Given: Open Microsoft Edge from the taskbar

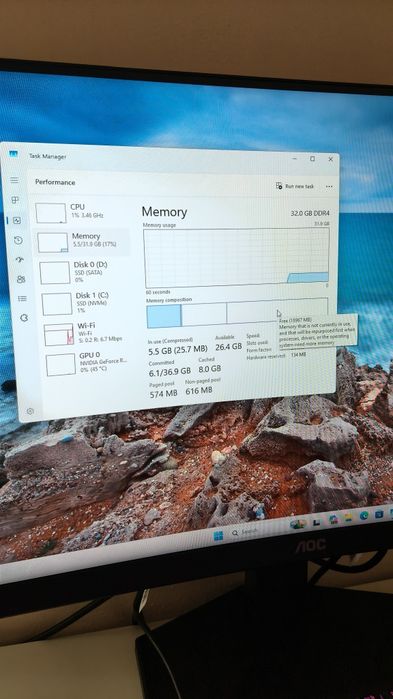Looking at the screenshot, I should tap(364, 515).
